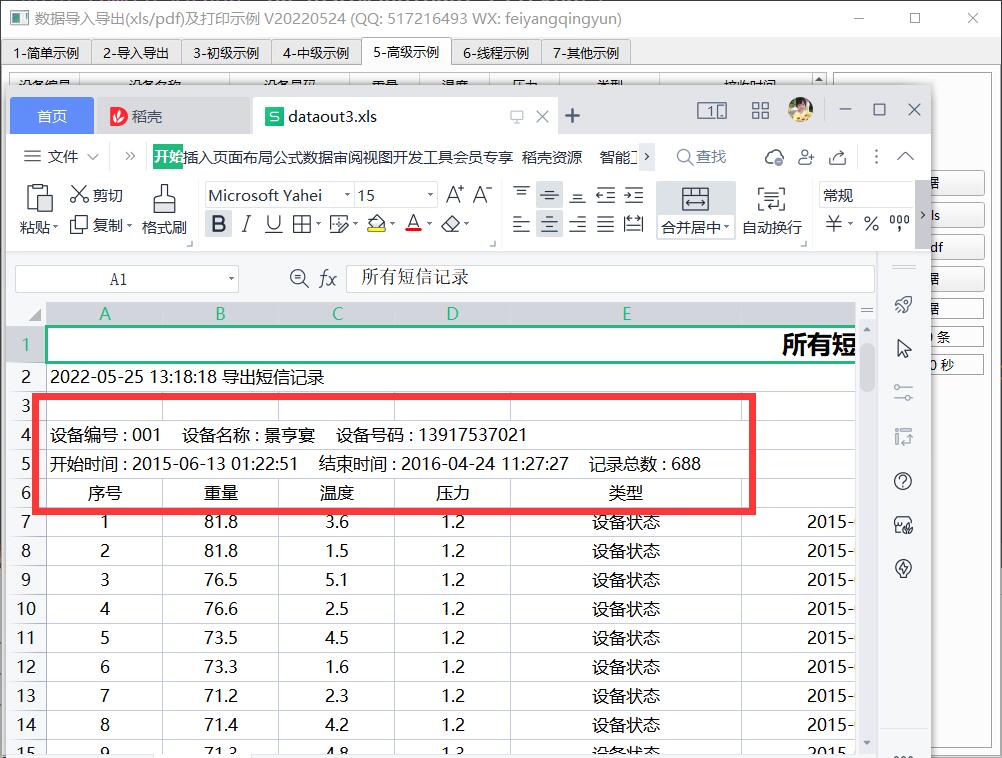Screen dimensions: 1002x758
Task: Click the fill color bucket icon
Action: pos(376,224)
